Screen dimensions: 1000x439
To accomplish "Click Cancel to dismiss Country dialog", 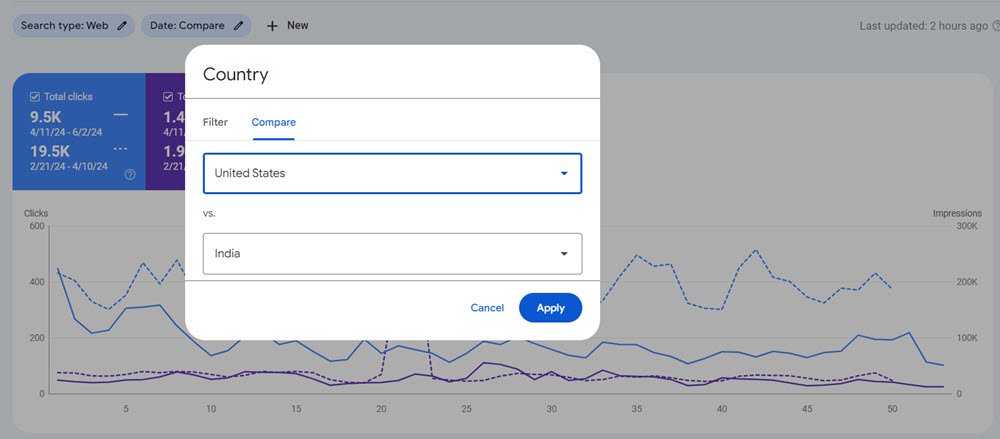I will tap(487, 308).
